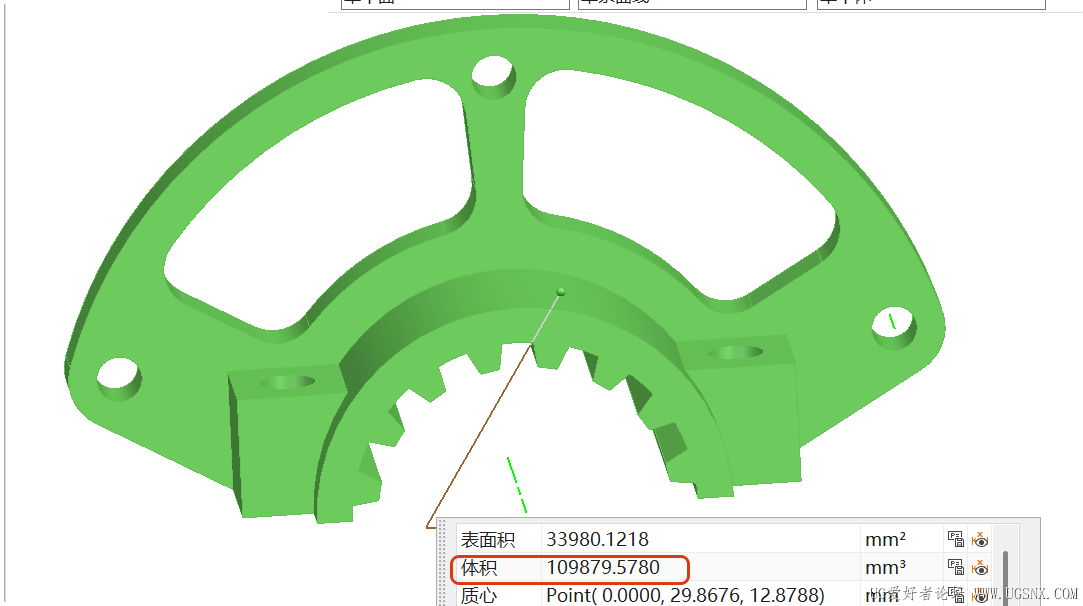The image size is (1083, 606).
Task: Select the volume value 109879.5780
Action: [x=603, y=567]
